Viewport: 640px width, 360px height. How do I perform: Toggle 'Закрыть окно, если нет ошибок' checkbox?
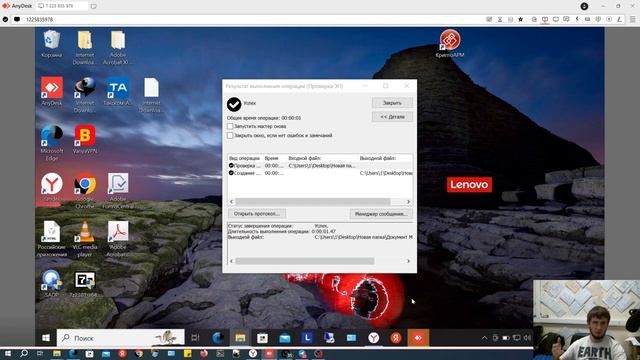tap(230, 136)
